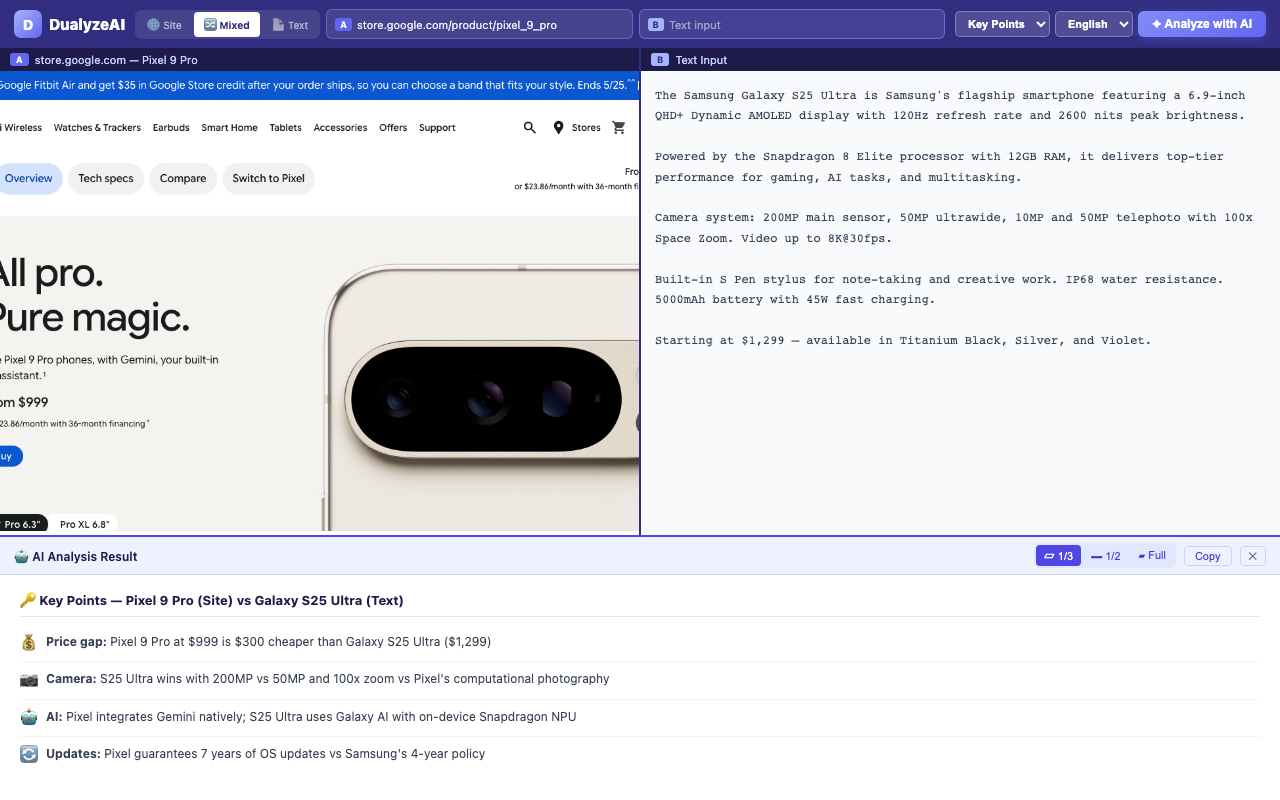Set result panel to 1/3 height
This screenshot has width=1280, height=800.
pyautogui.click(x=1058, y=556)
